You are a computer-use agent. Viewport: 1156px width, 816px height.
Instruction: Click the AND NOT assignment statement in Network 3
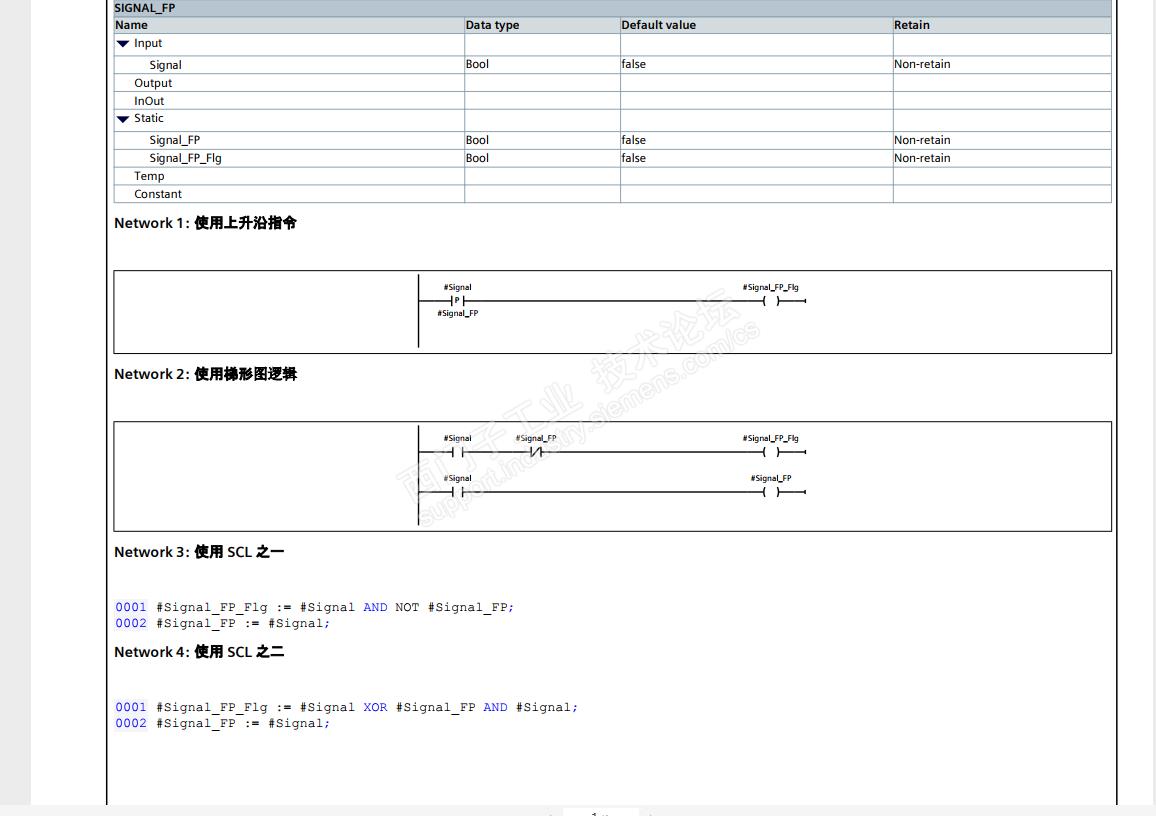pos(335,607)
